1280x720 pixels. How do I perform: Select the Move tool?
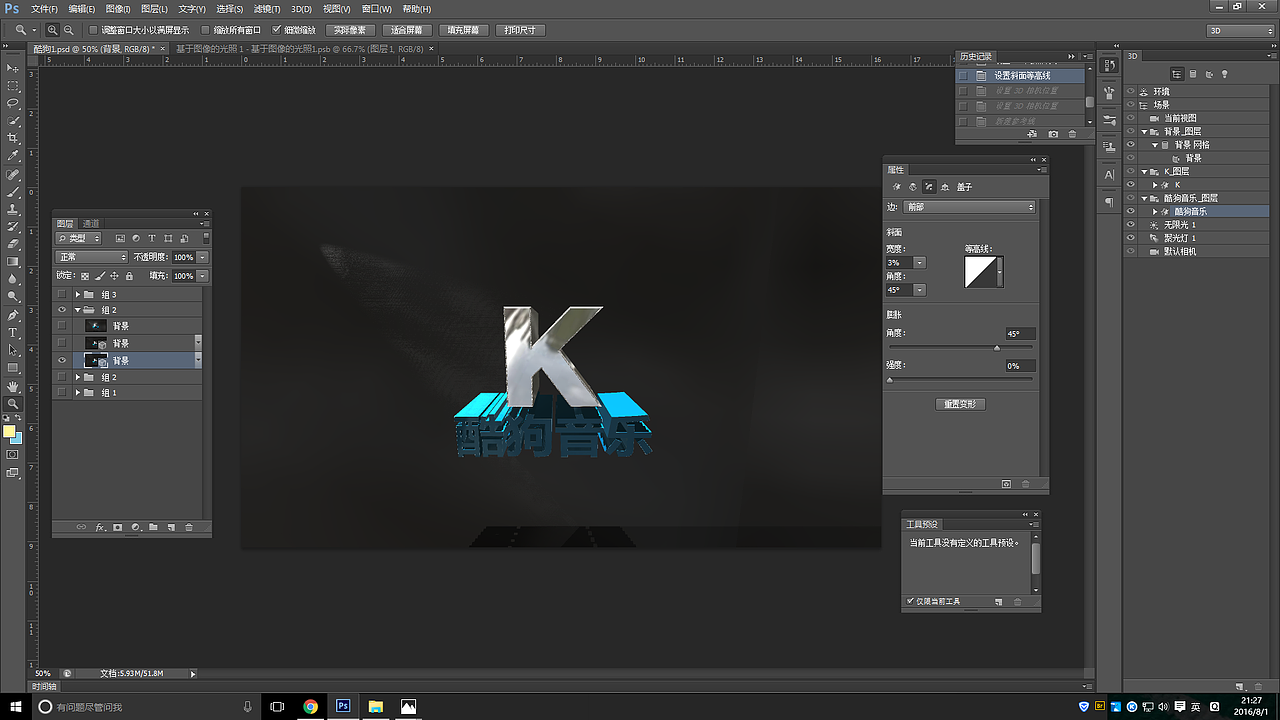[13, 68]
